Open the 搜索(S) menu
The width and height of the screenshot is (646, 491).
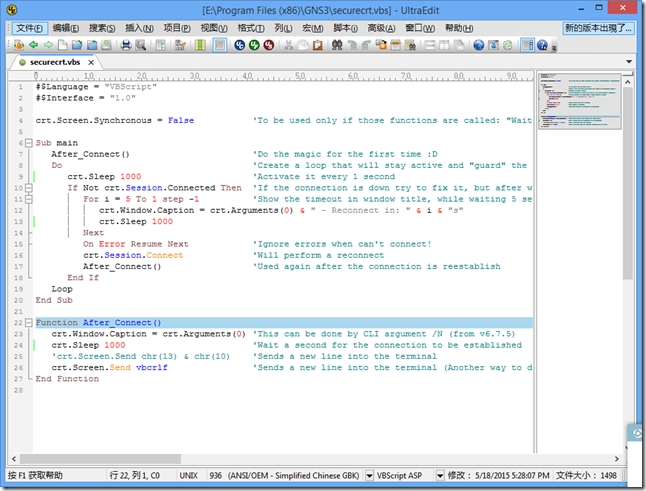click(102, 28)
